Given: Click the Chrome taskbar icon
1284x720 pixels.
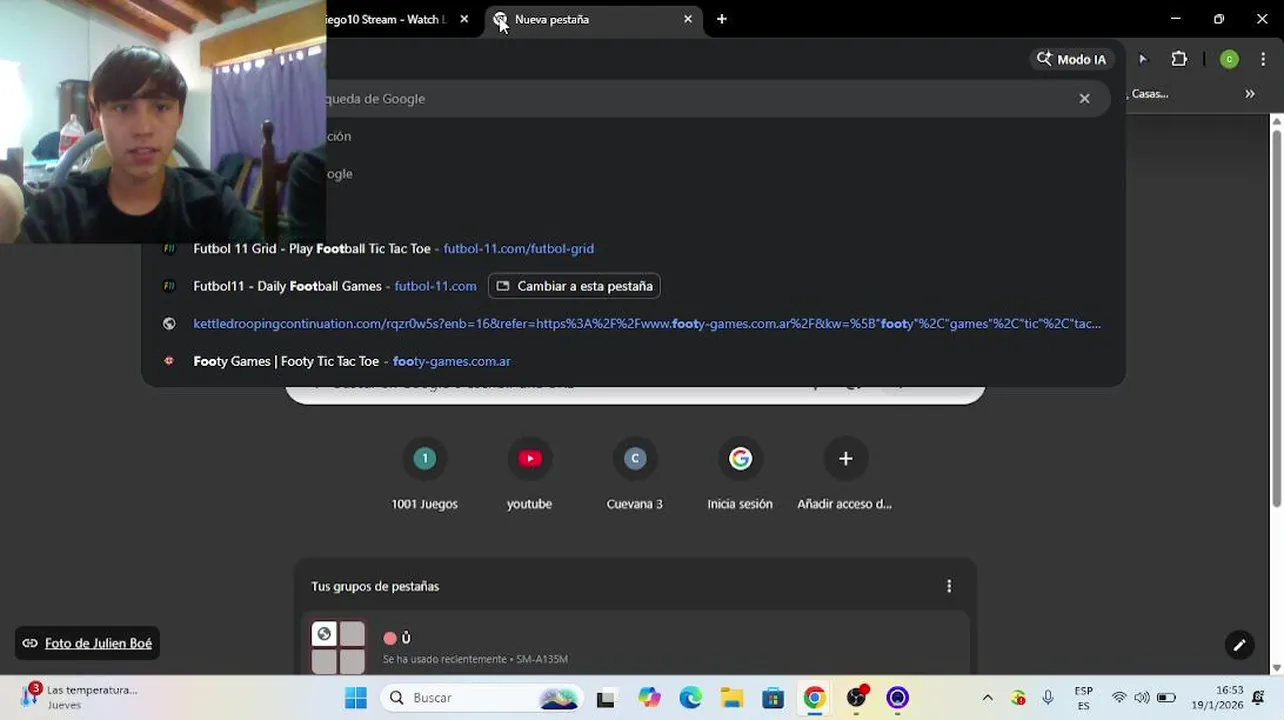Looking at the screenshot, I should click(814, 698).
